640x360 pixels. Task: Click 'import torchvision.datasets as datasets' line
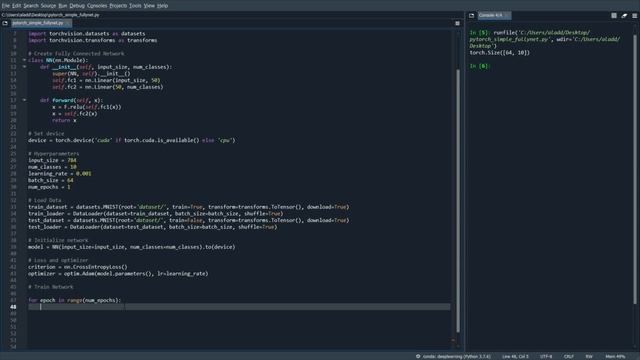[x=87, y=33]
